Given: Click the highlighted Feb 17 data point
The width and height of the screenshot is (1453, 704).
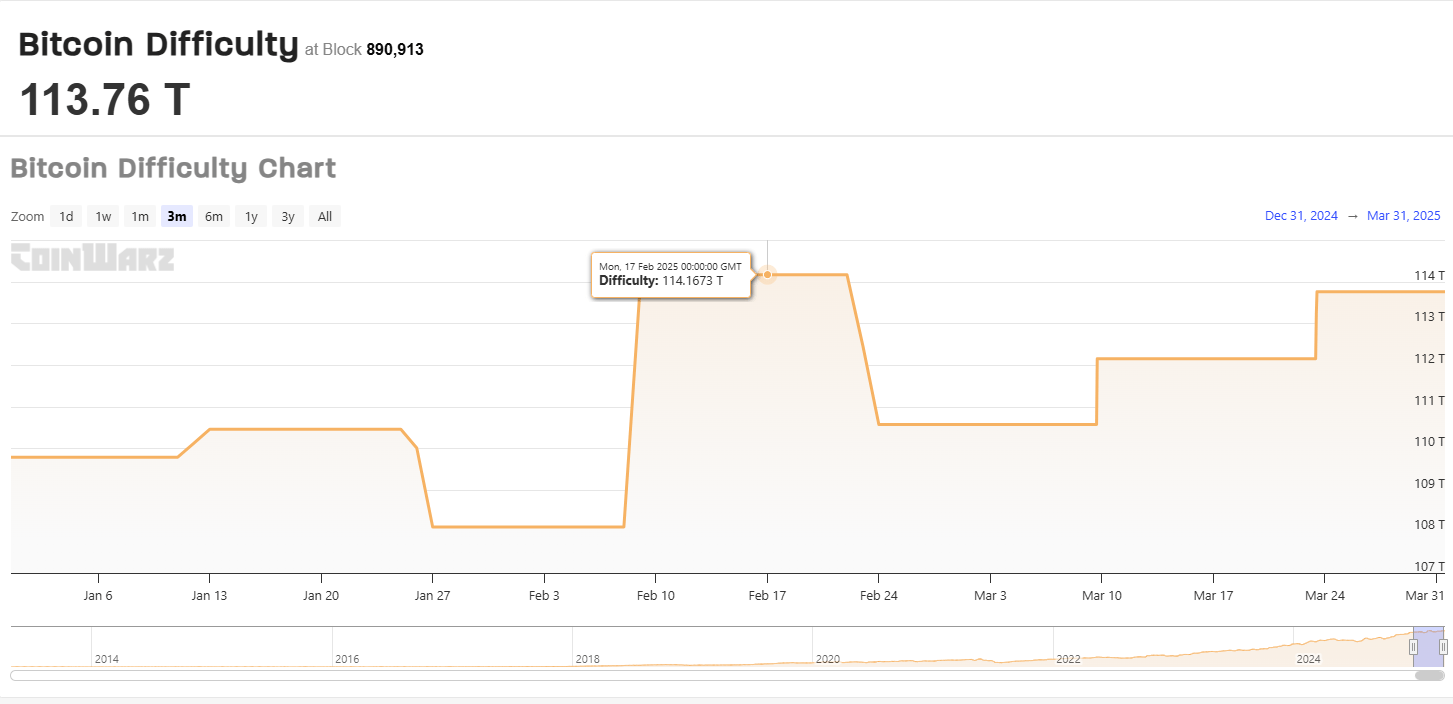Looking at the screenshot, I should 767,274.
